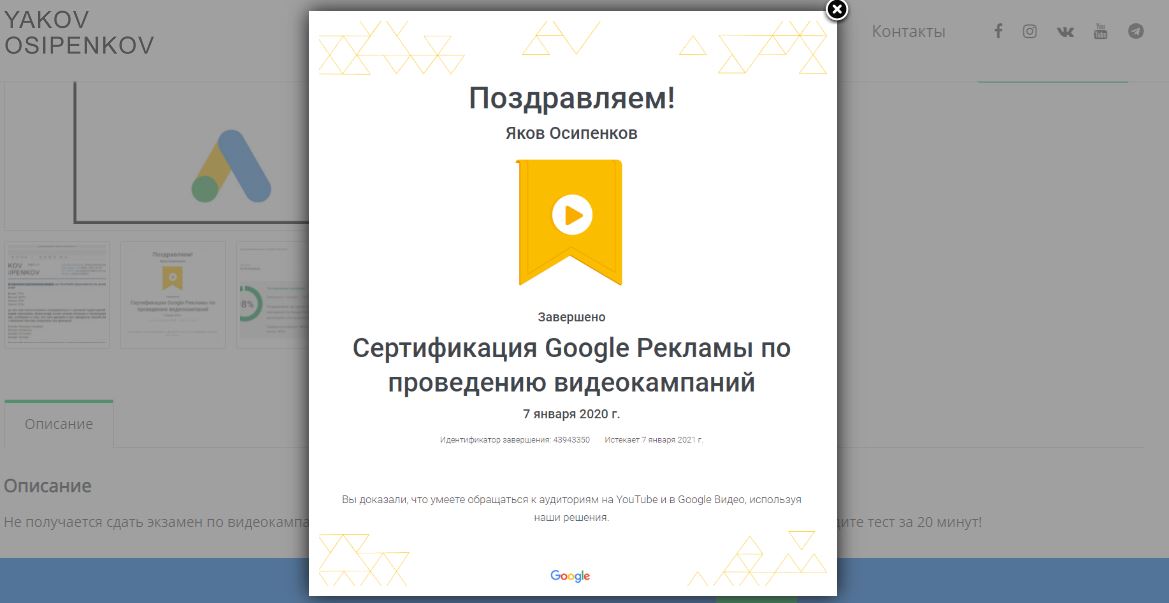Open the Facebook profile icon
This screenshot has height=603, width=1169.
coord(997,31)
